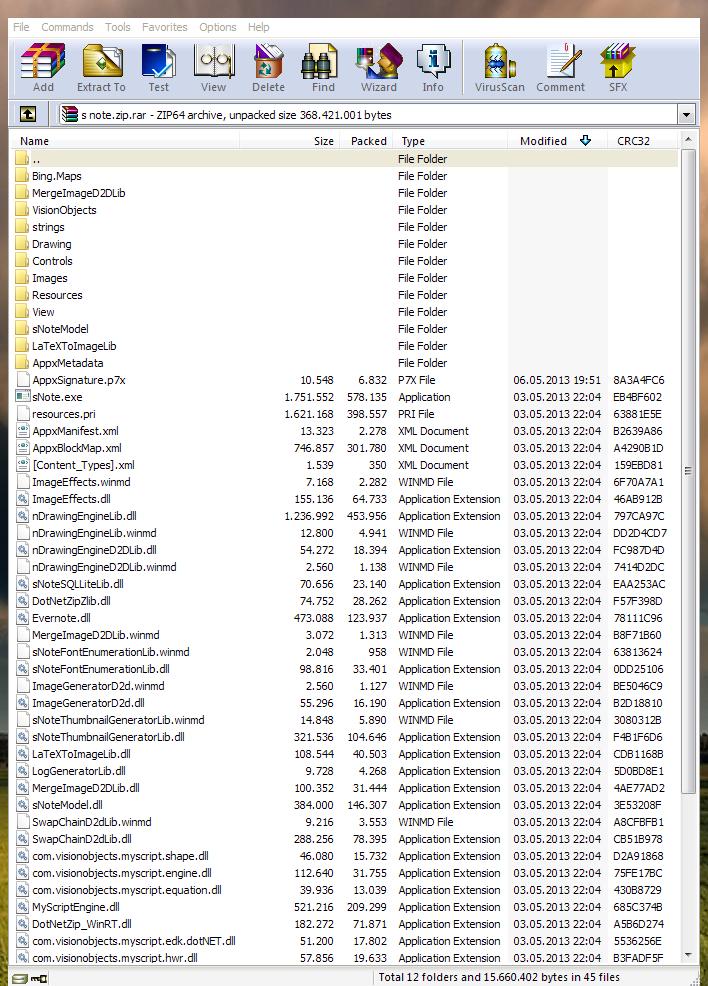Select the VisionObjects folder icon
The image size is (708, 986).
(x=23, y=210)
